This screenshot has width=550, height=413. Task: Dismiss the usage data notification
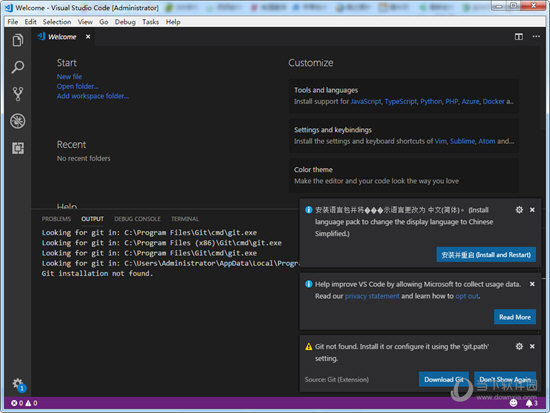point(532,284)
